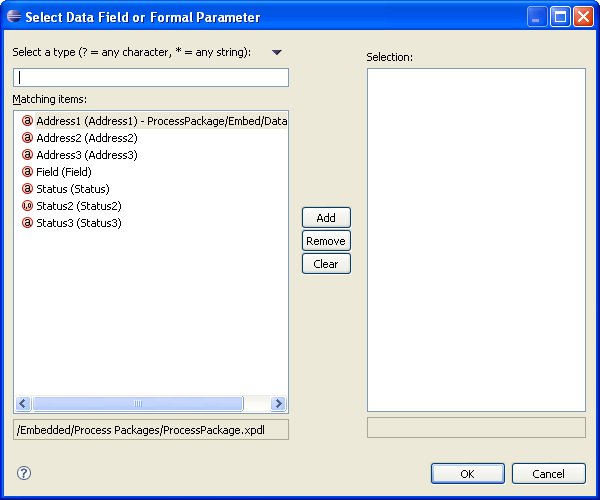Open the help question mark icon
This screenshot has height=500, width=600.
coord(24,473)
